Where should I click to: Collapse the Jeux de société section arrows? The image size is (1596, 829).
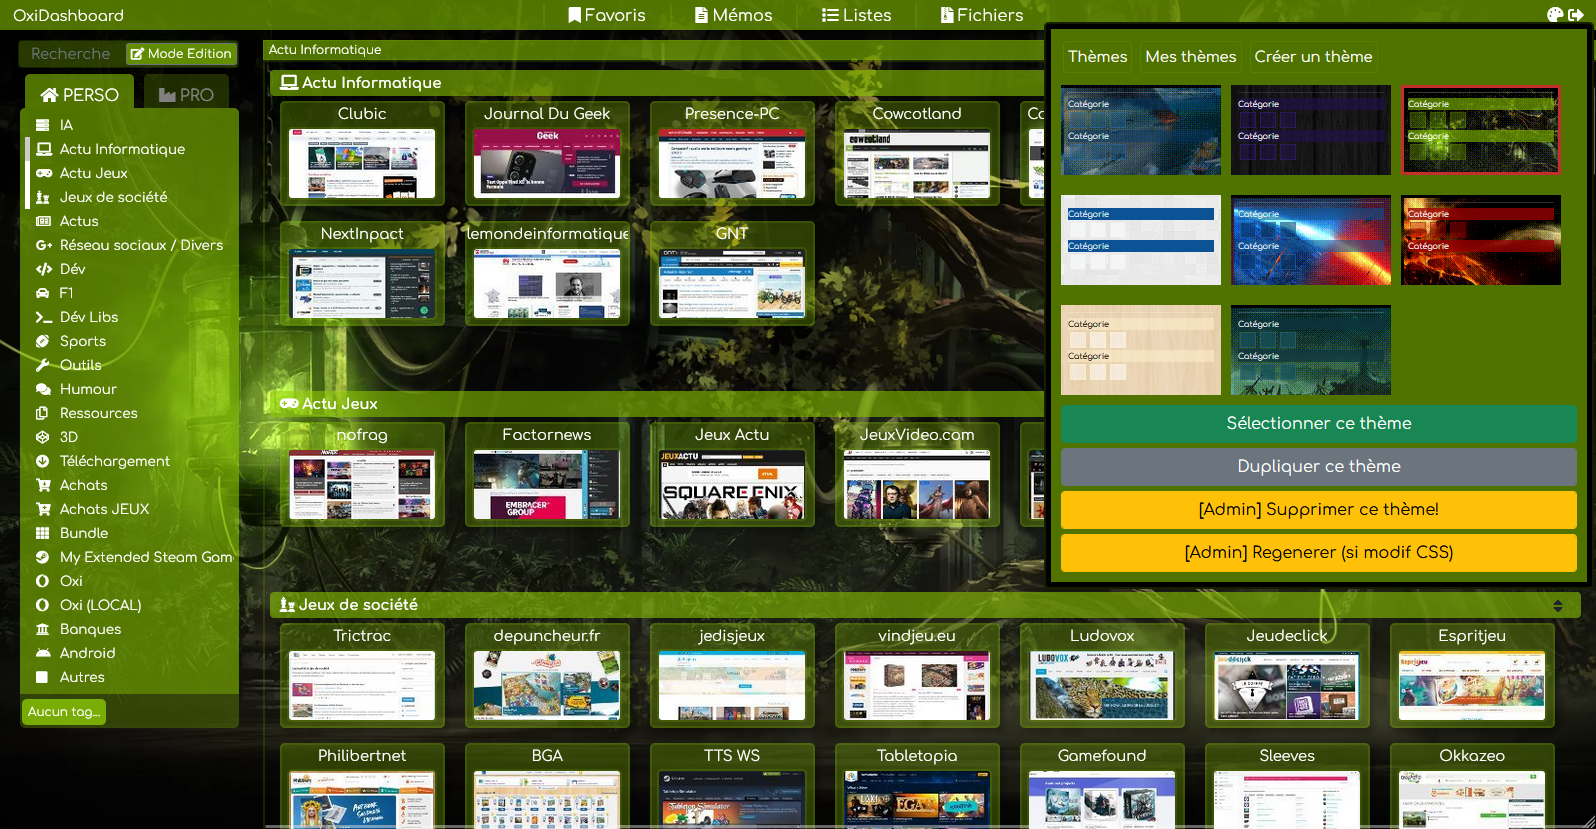click(x=1557, y=606)
